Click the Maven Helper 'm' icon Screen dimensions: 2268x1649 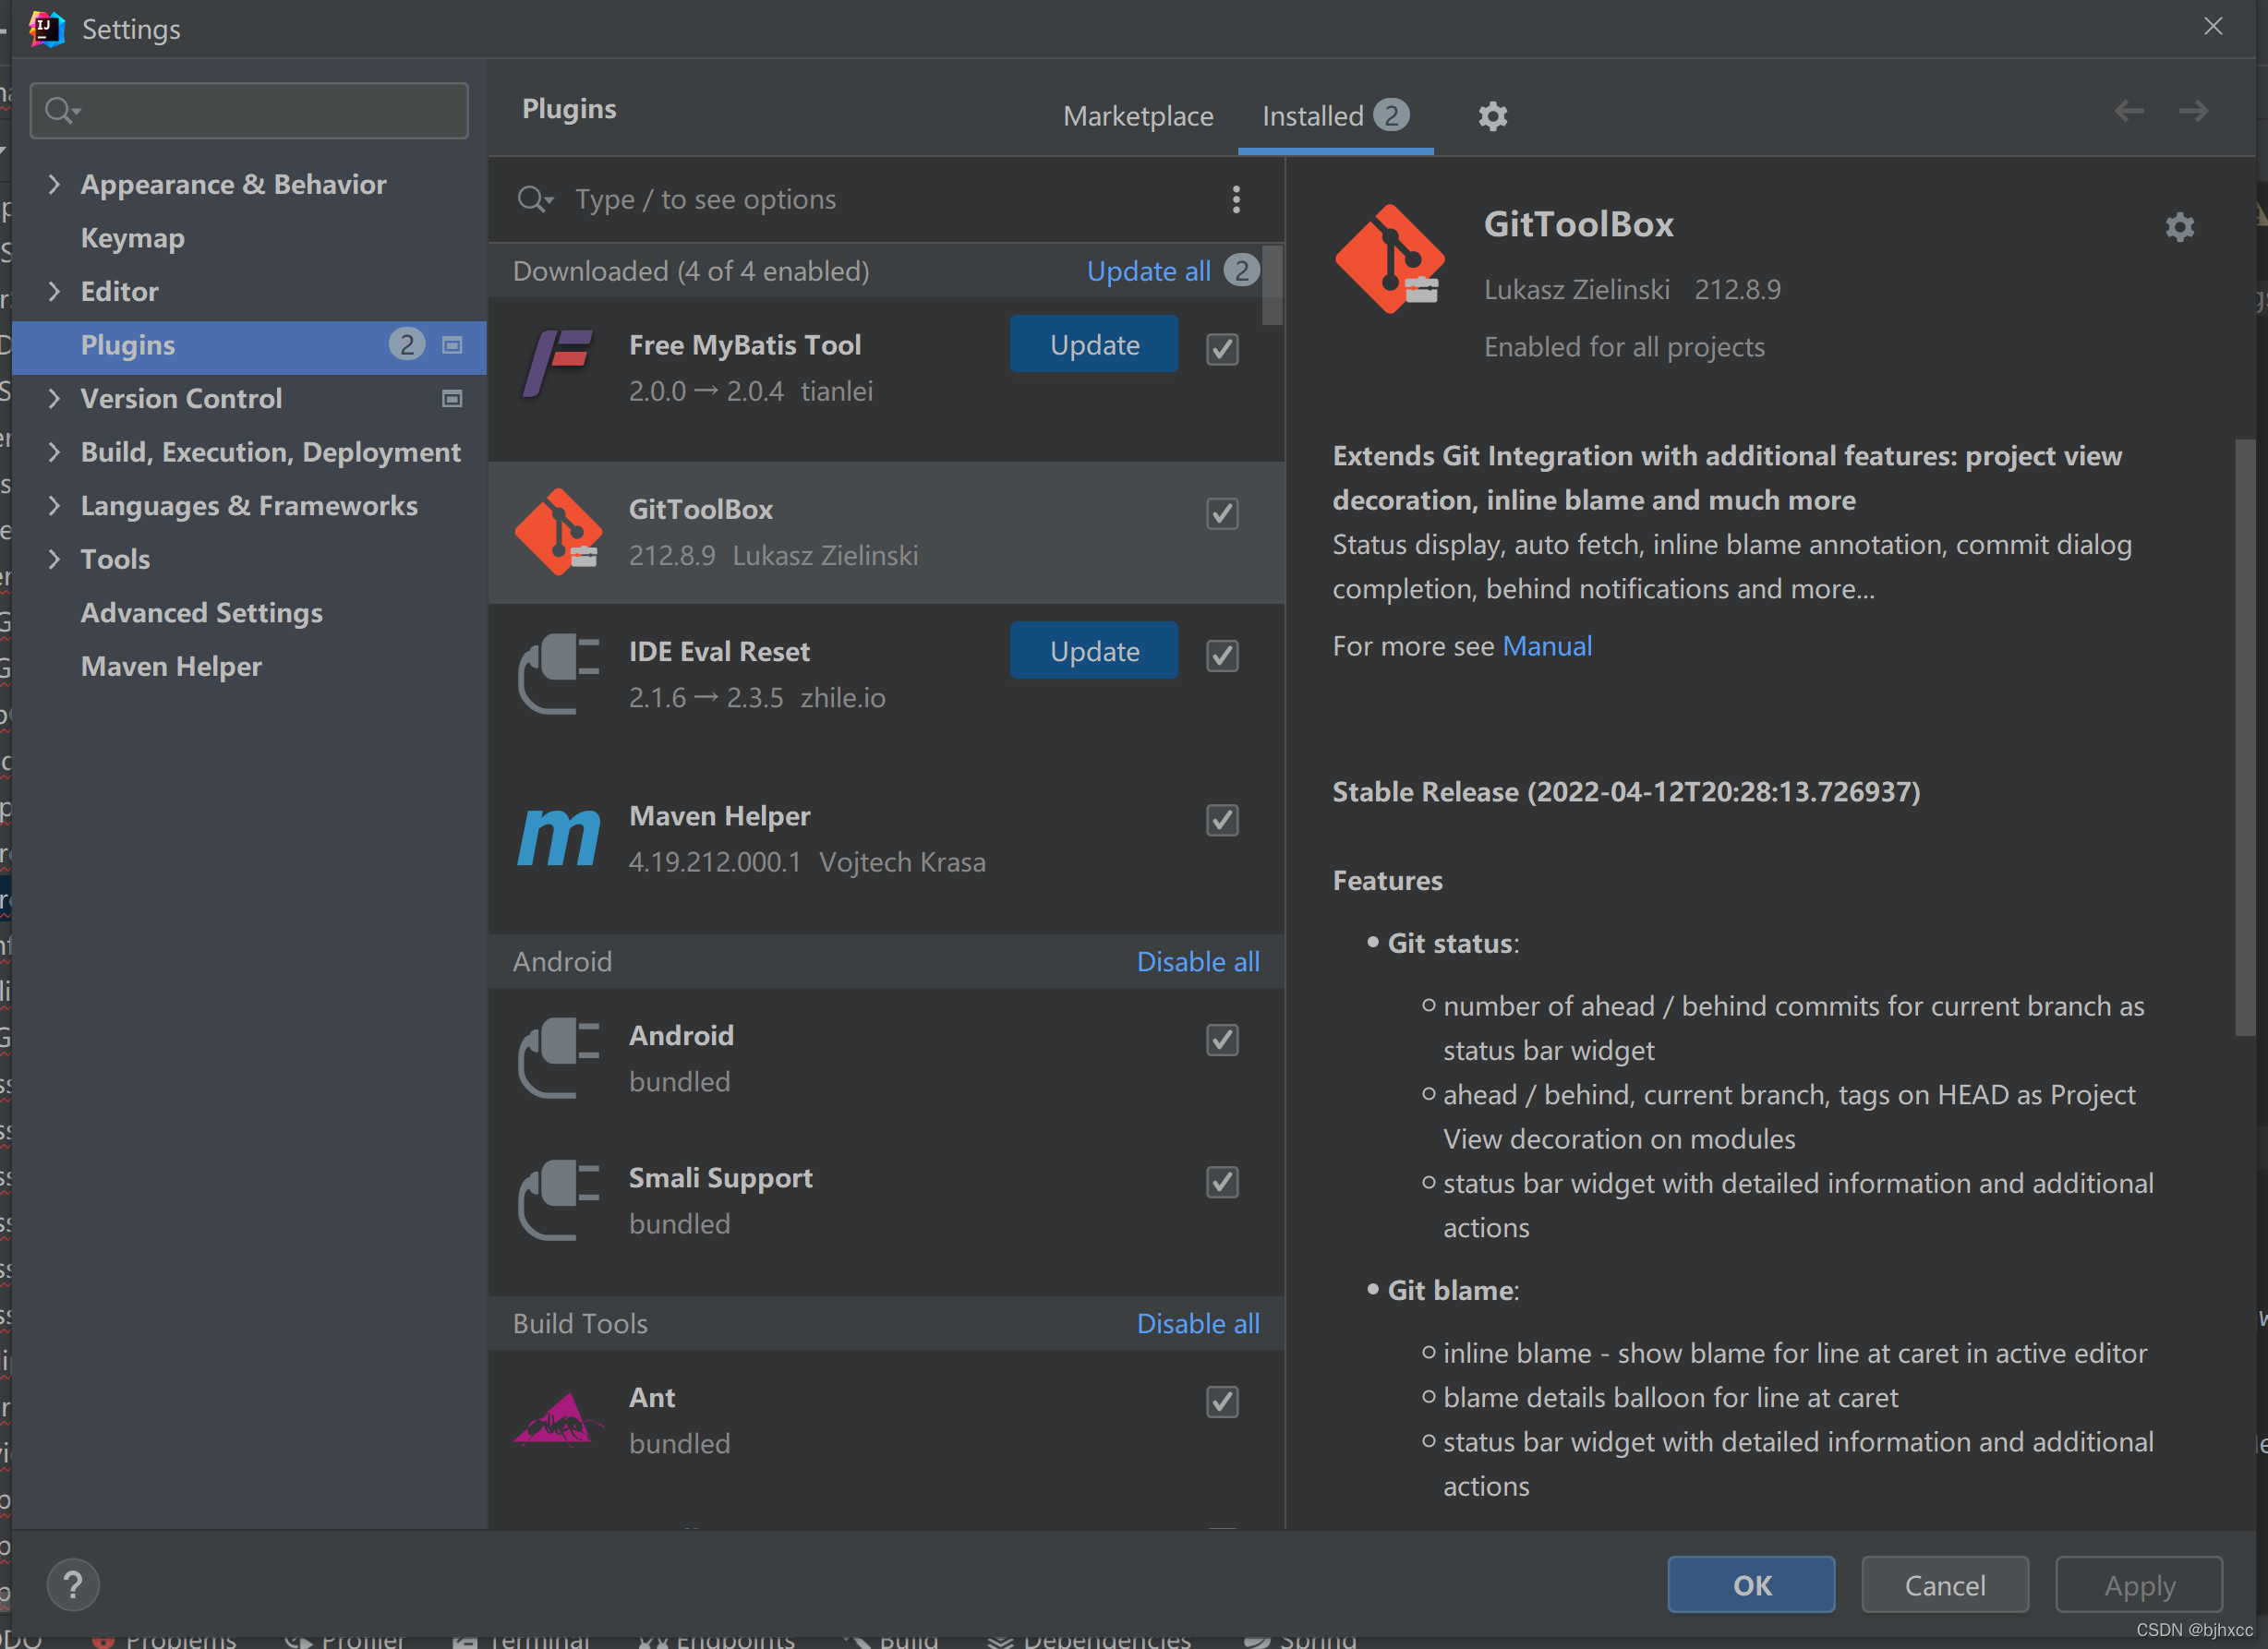point(558,837)
